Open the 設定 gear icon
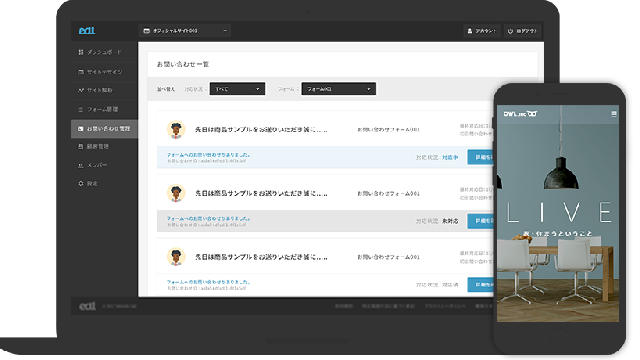640x360 pixels. click(x=81, y=184)
